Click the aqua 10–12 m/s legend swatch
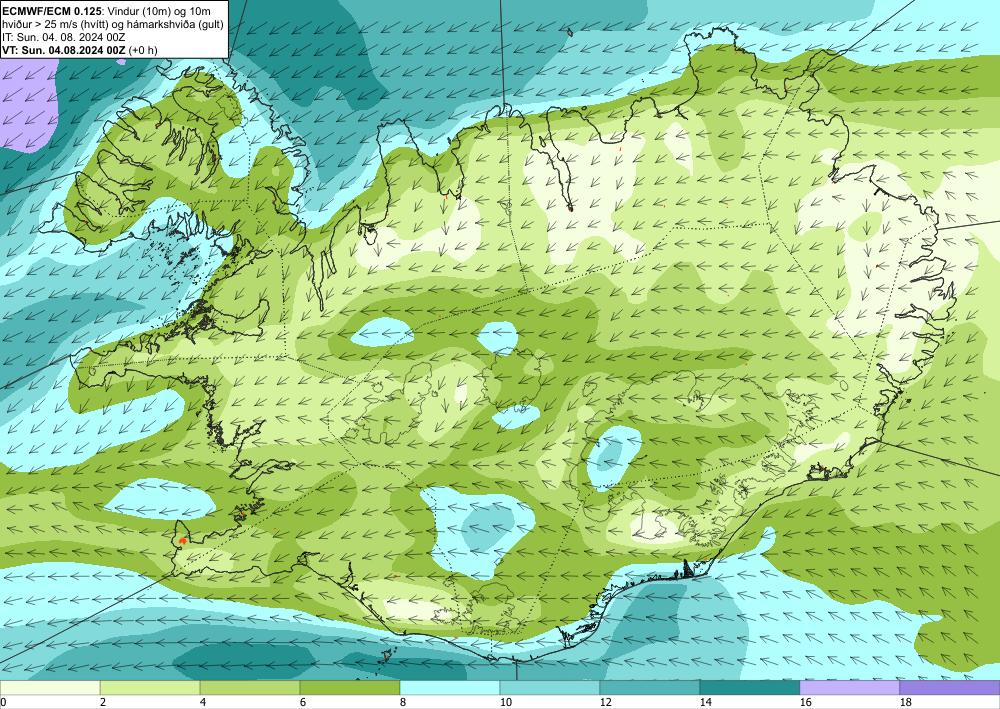The height and width of the screenshot is (709, 1000). tap(550, 688)
